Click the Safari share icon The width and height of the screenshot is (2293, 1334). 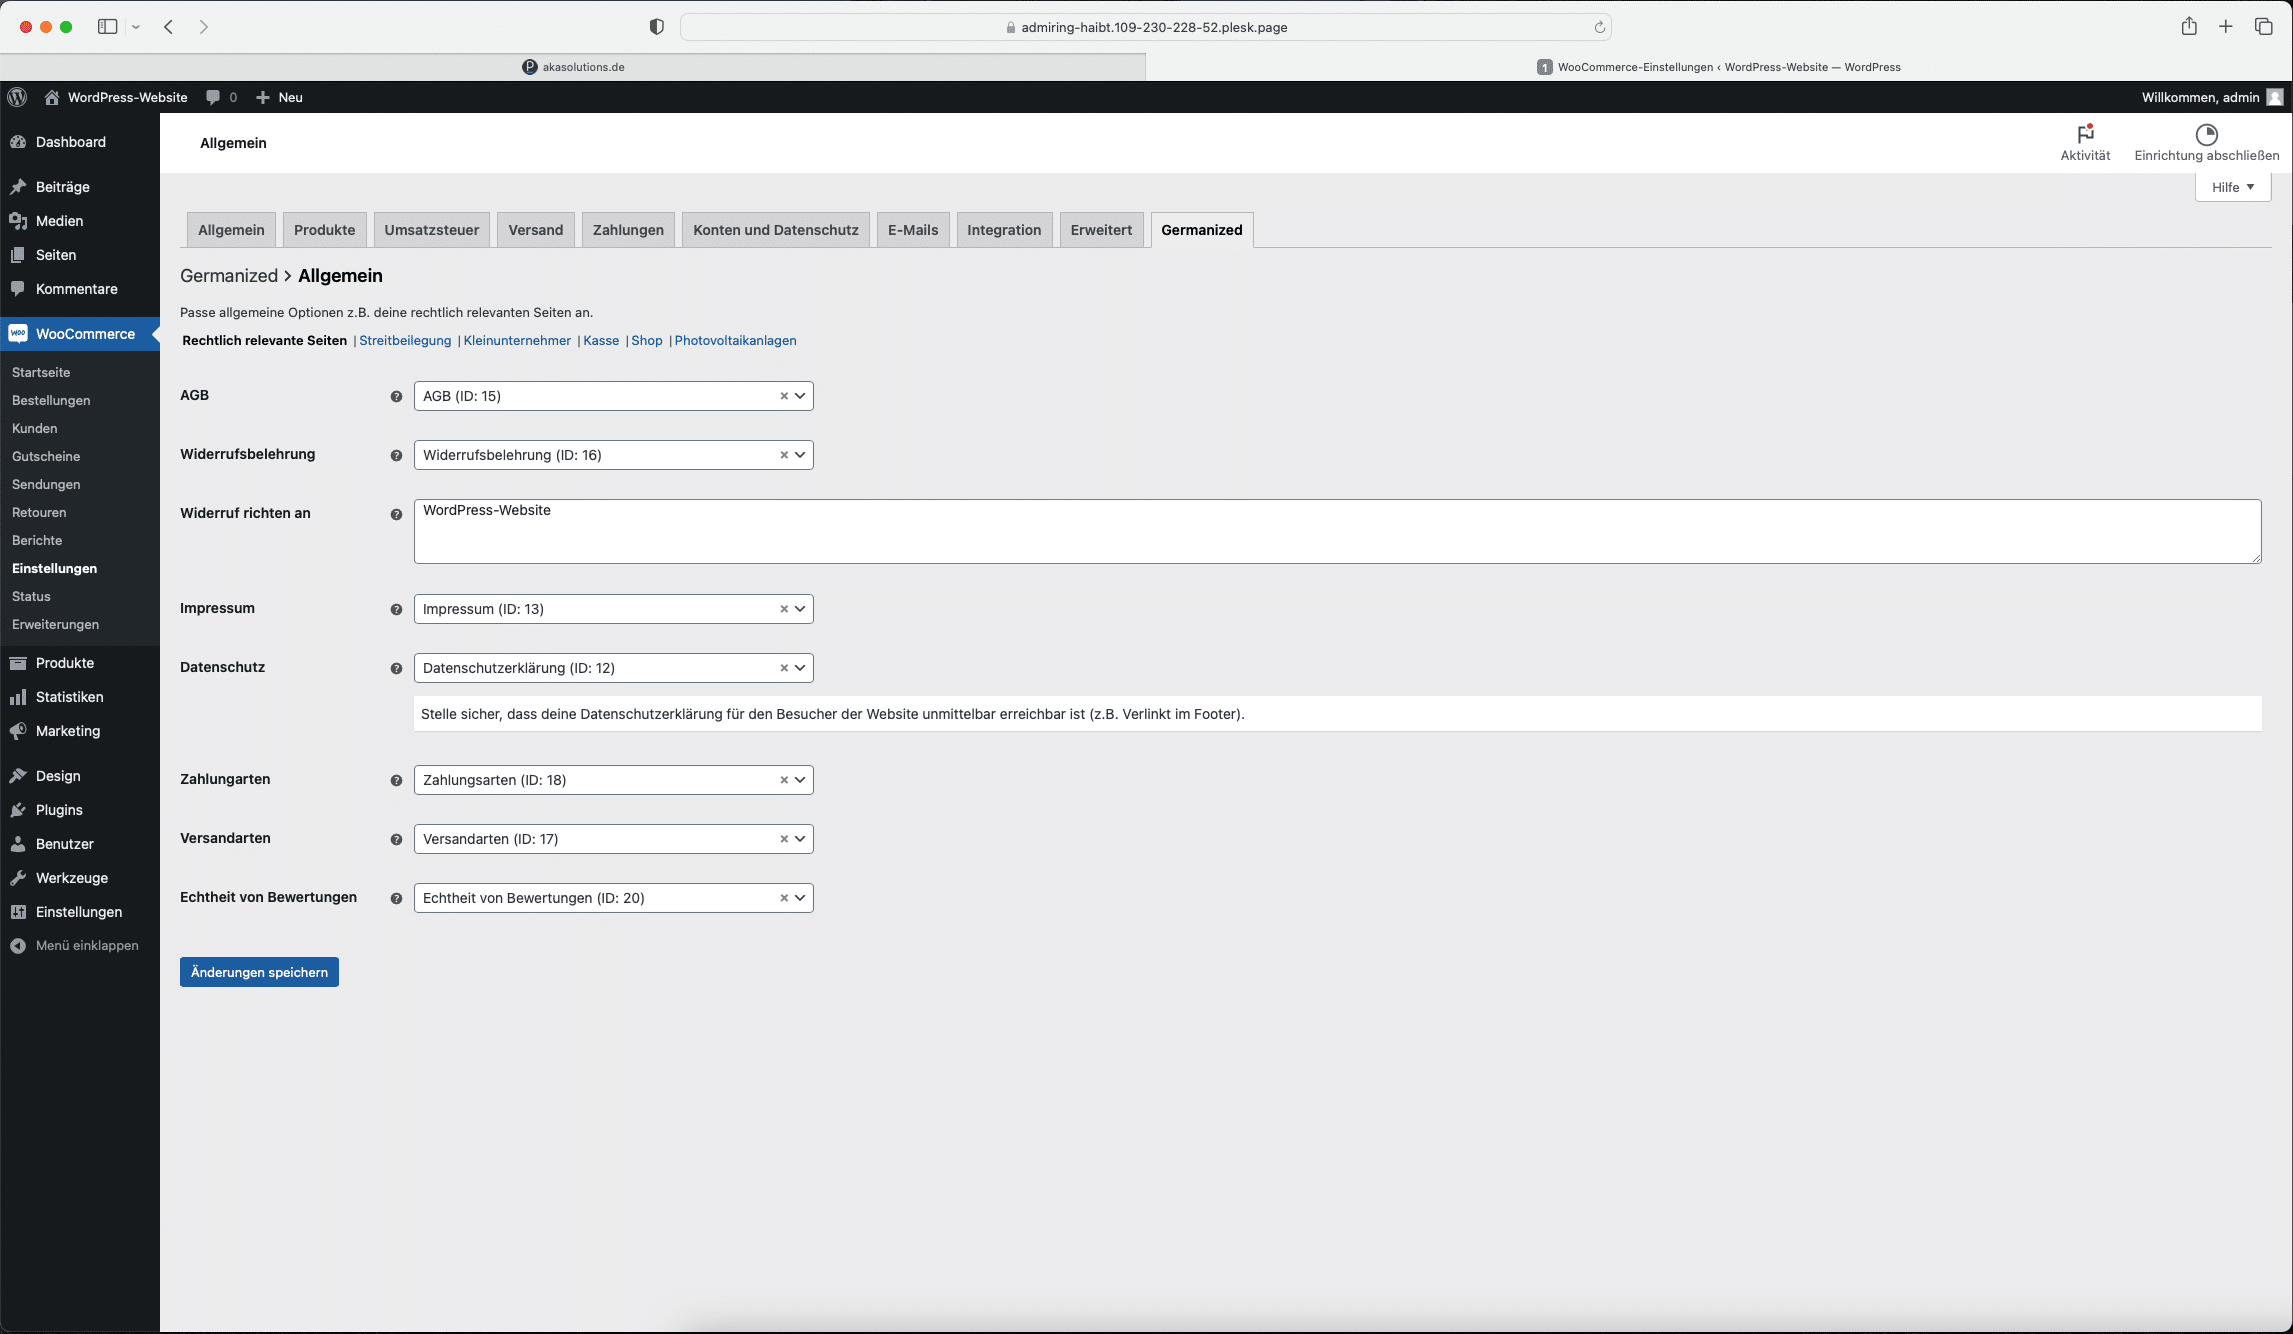click(x=2189, y=27)
